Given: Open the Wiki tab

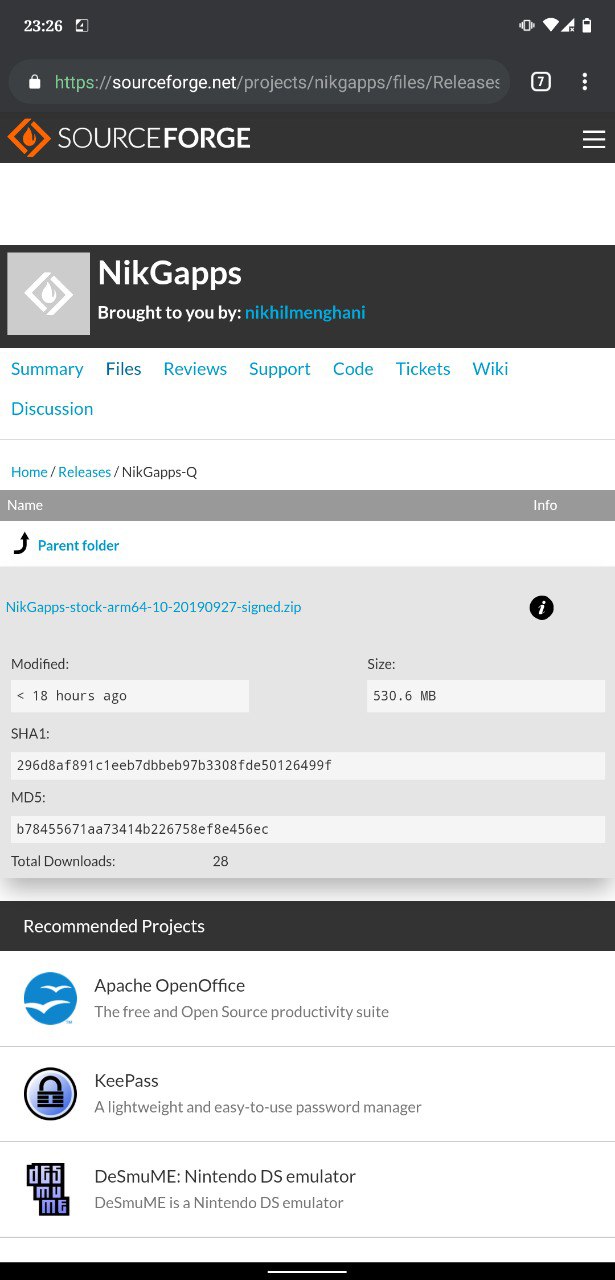Looking at the screenshot, I should (x=490, y=369).
